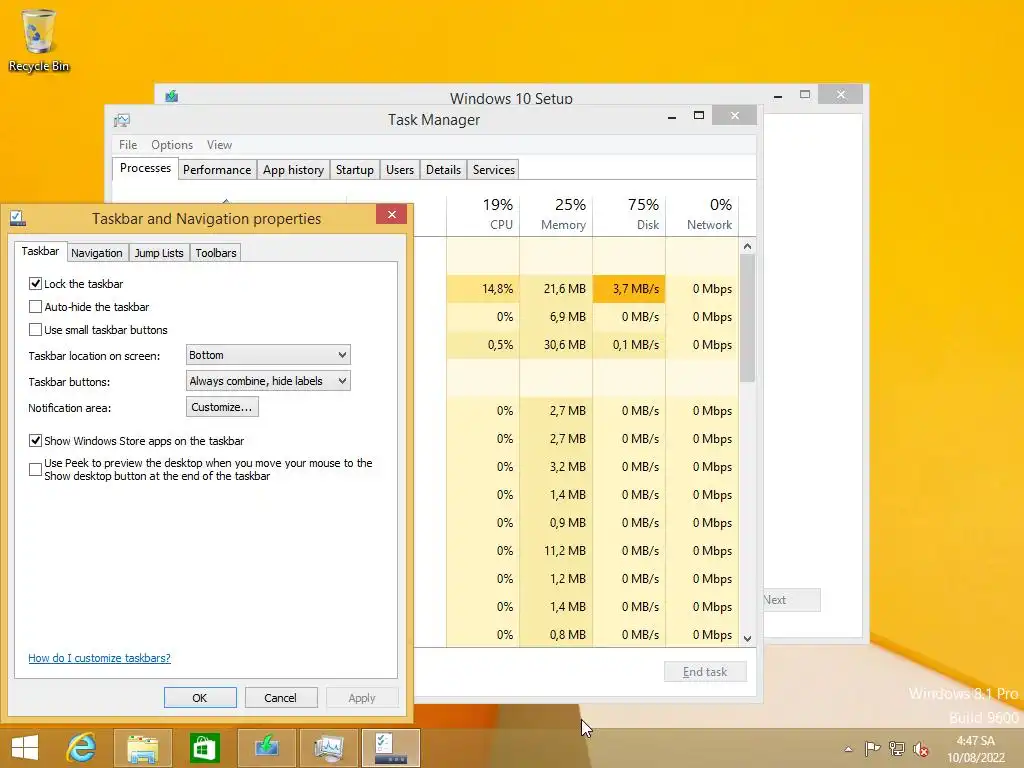Switch to the Navigation tab
Screen dimensions: 1024x768
tap(97, 253)
